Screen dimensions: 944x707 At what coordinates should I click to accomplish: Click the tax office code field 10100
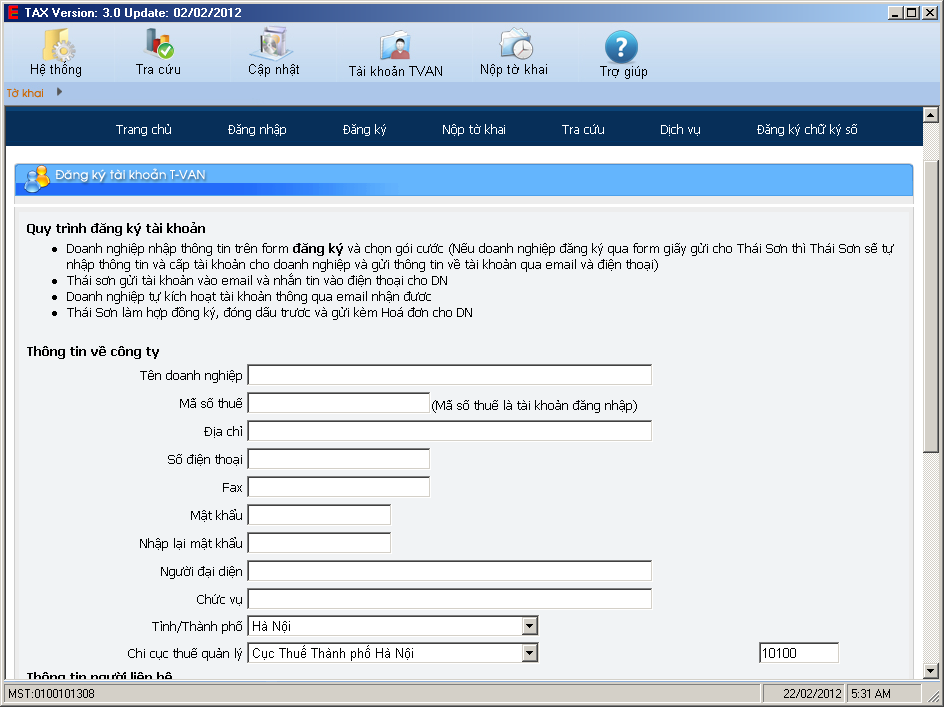798,653
